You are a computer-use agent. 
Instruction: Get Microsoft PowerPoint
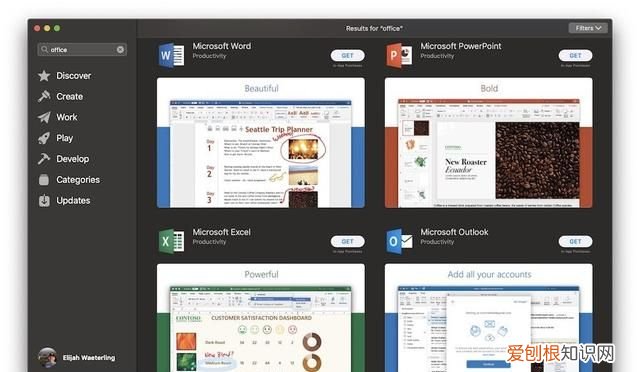[575, 56]
